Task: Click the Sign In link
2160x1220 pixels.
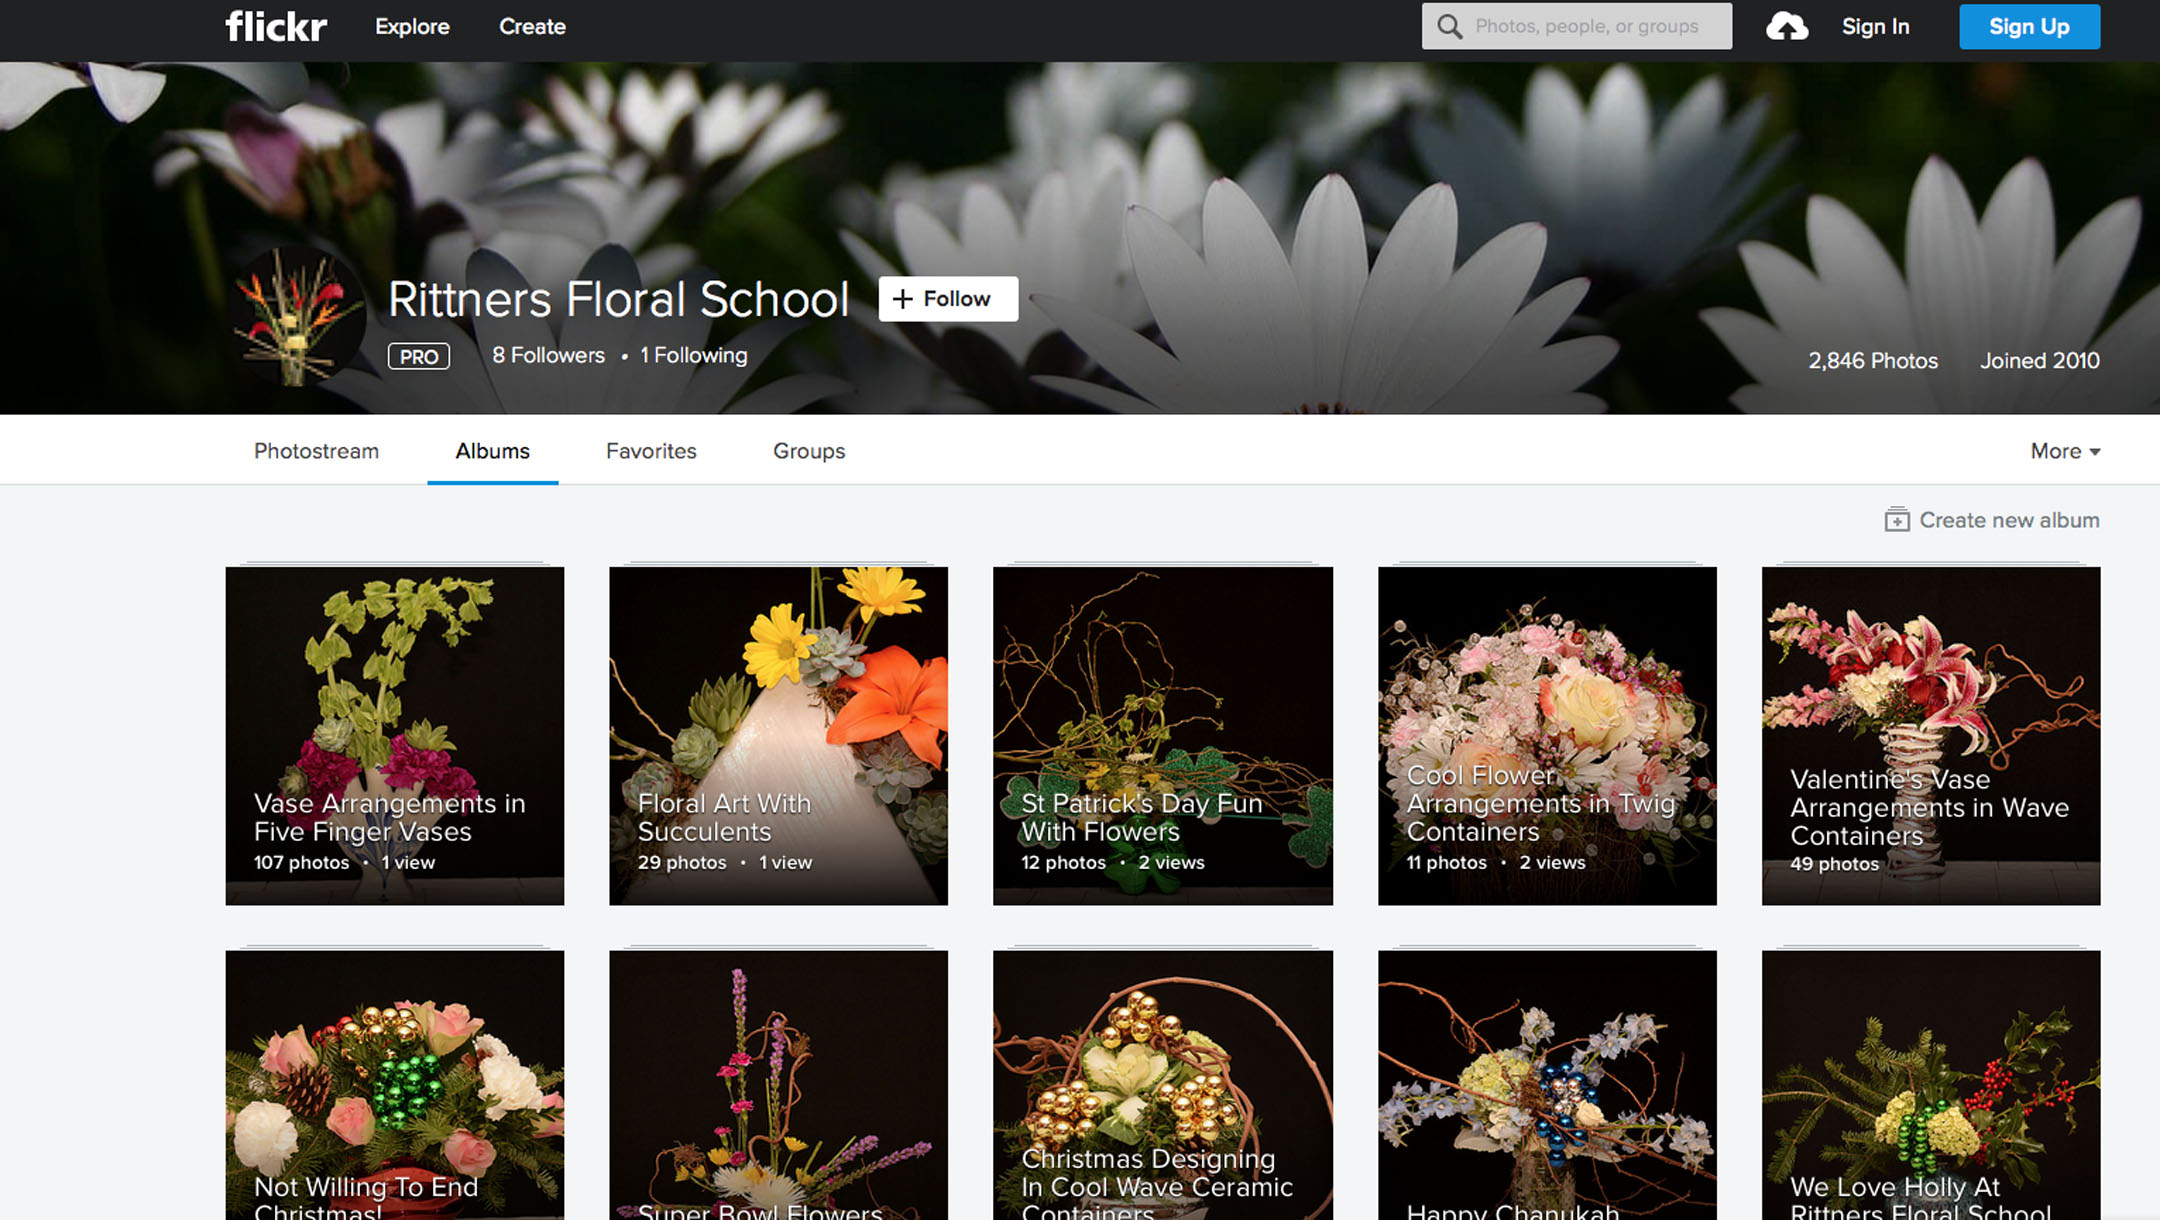Action: [1875, 27]
